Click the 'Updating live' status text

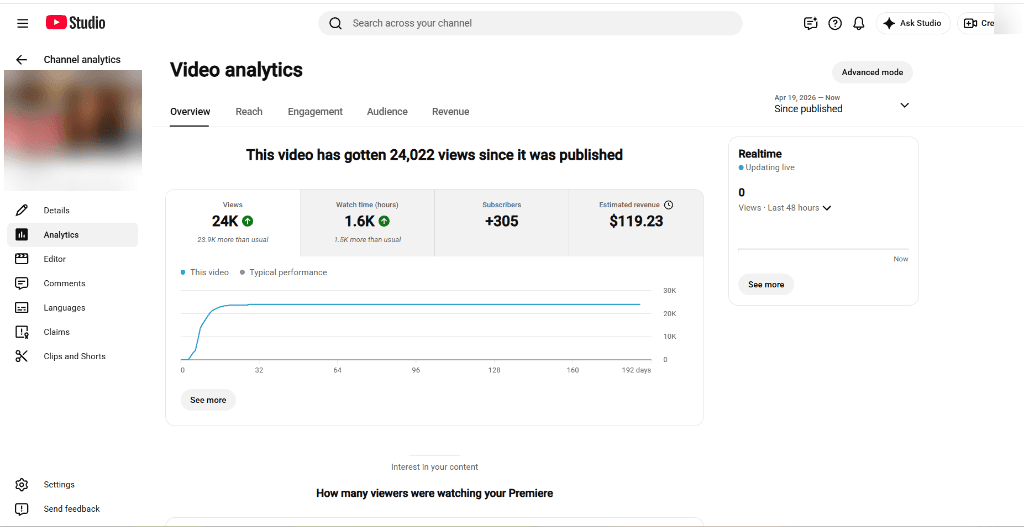click(770, 167)
